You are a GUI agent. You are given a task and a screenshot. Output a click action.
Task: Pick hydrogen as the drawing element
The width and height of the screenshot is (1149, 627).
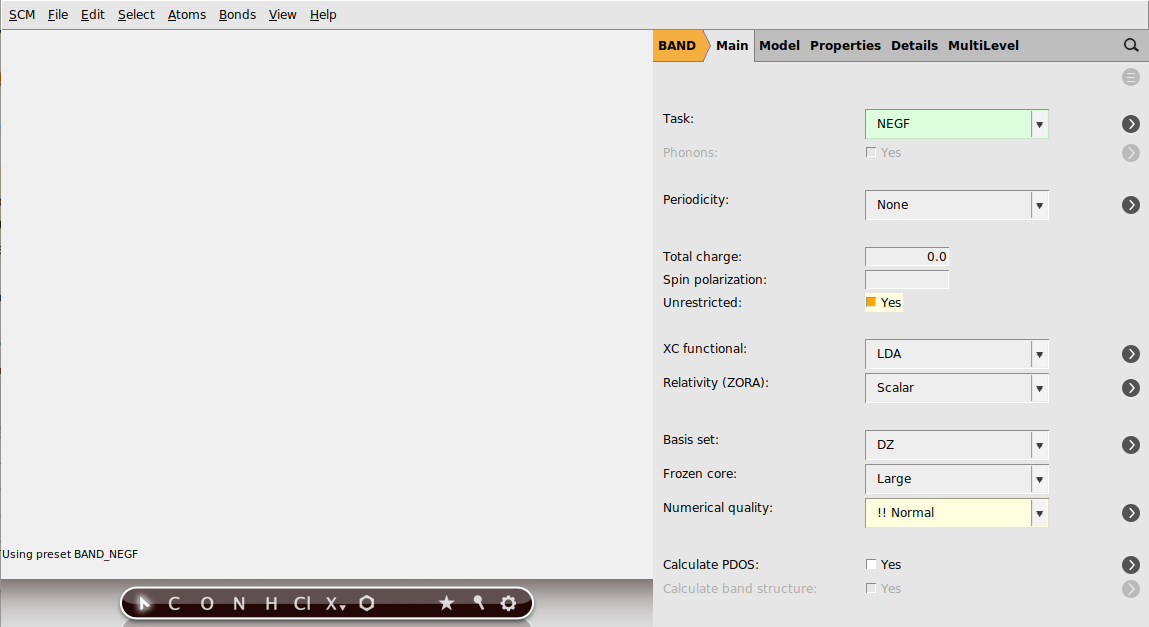pos(269,603)
